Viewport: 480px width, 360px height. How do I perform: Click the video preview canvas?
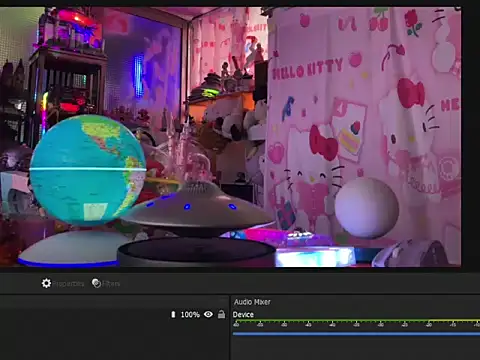click(x=231, y=137)
